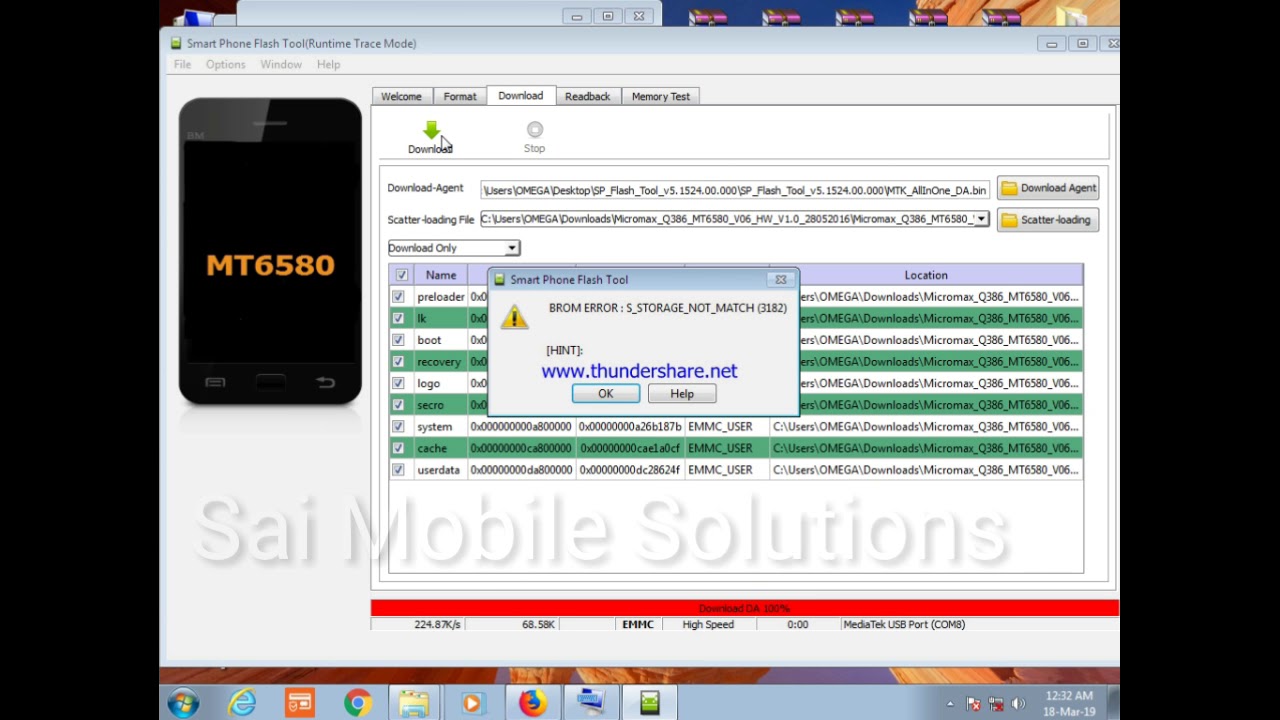This screenshot has height=720, width=1280.
Task: Uncheck the boot partition checkbox
Action: click(x=398, y=340)
